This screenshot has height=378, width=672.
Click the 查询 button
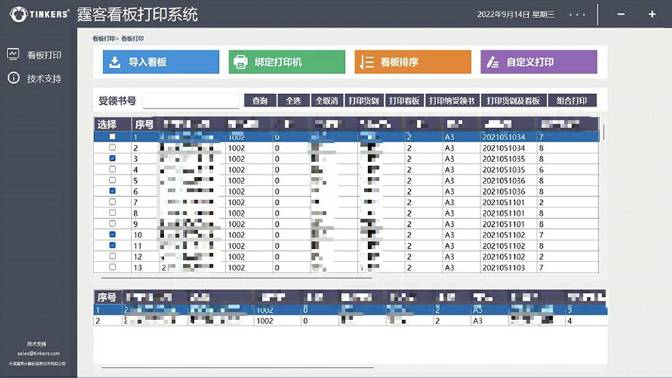pos(260,101)
